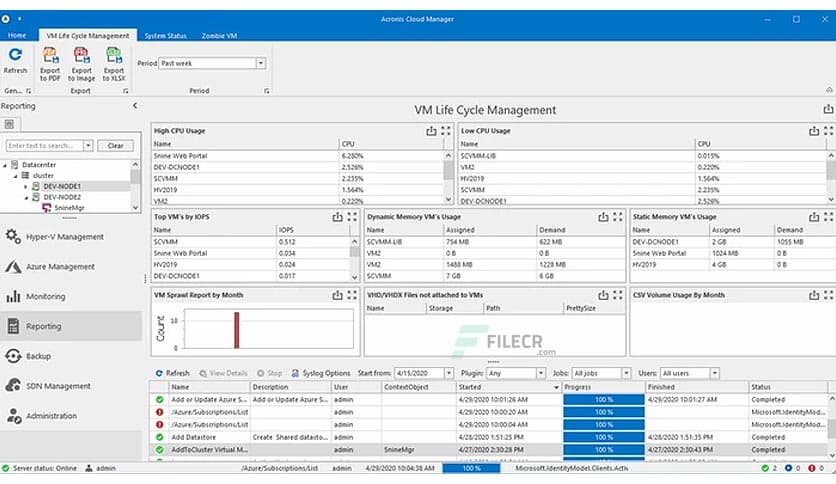Maximize VHD/VHDX Files not attached panel
Screen dimensions: 836x484
click(x=617, y=295)
